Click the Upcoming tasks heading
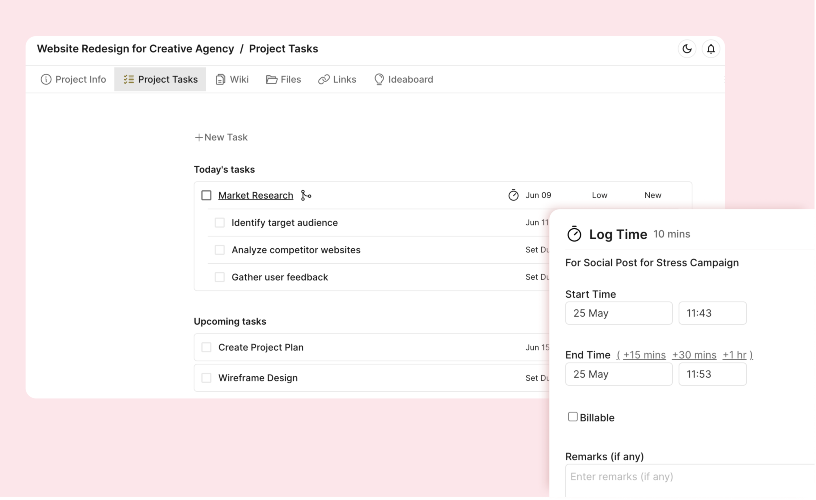The image size is (816, 500). (x=230, y=322)
